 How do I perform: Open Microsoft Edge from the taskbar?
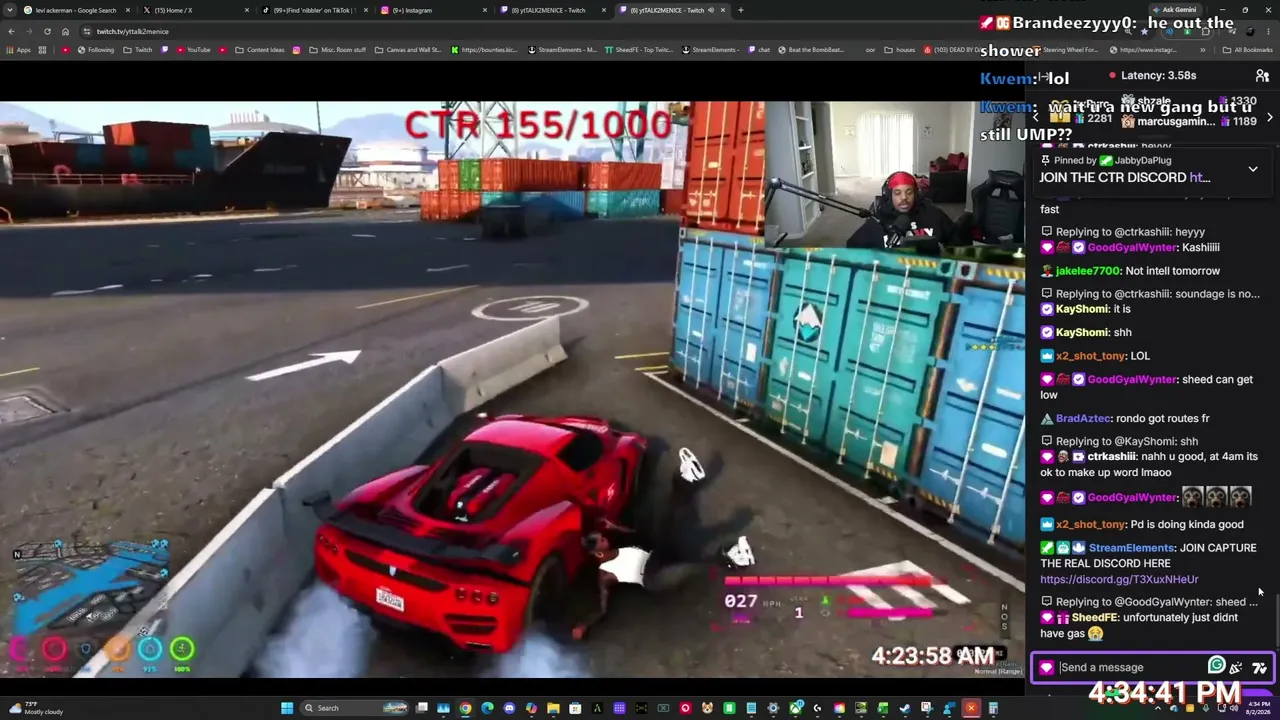click(487, 708)
